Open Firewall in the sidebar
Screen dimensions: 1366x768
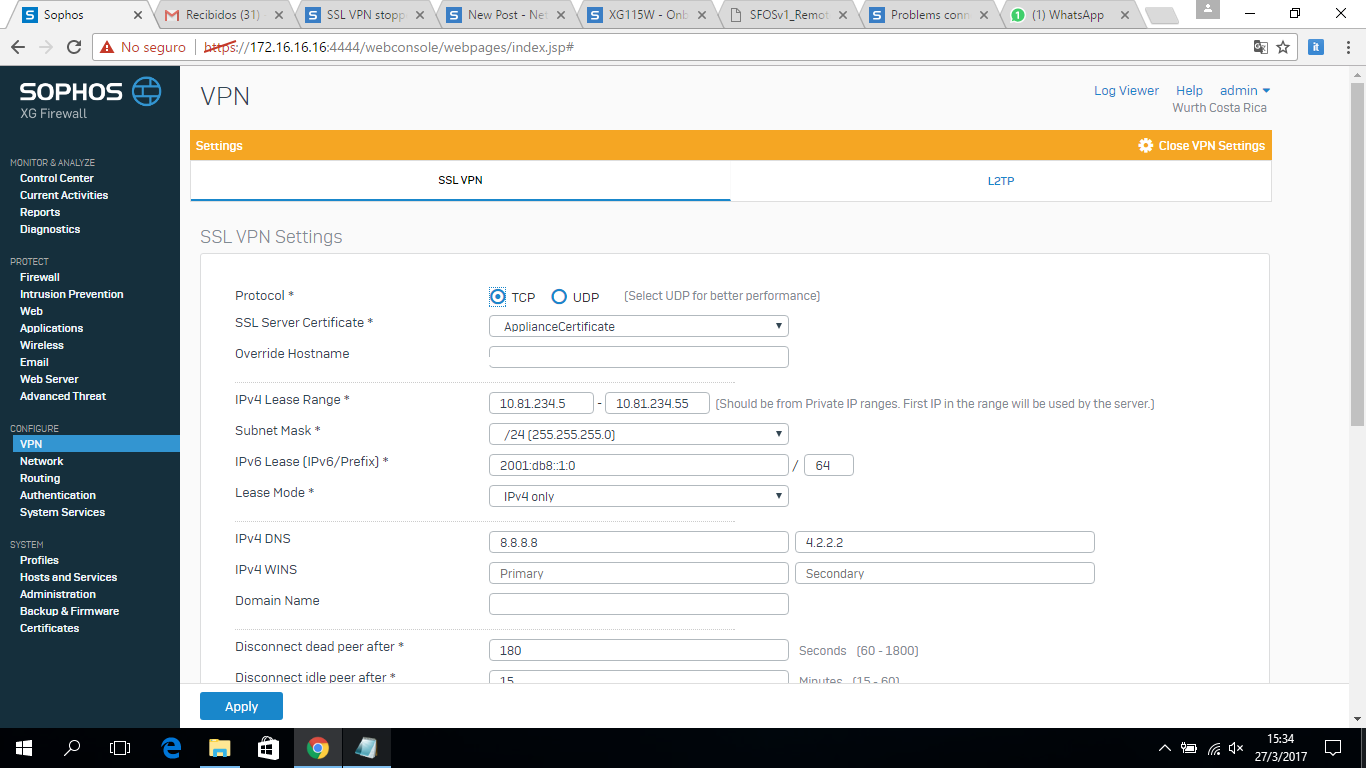click(40, 277)
